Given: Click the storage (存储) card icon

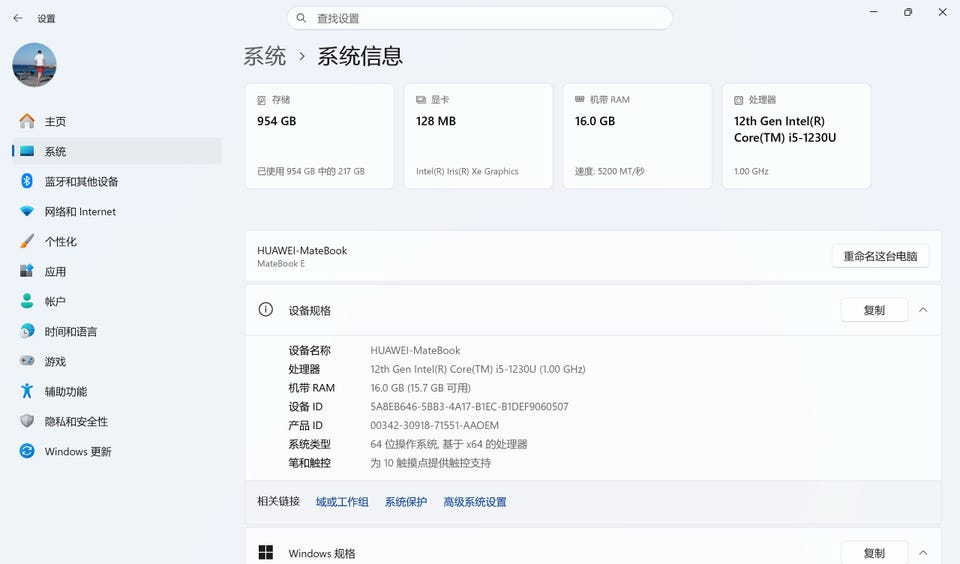Looking at the screenshot, I should tap(261, 100).
